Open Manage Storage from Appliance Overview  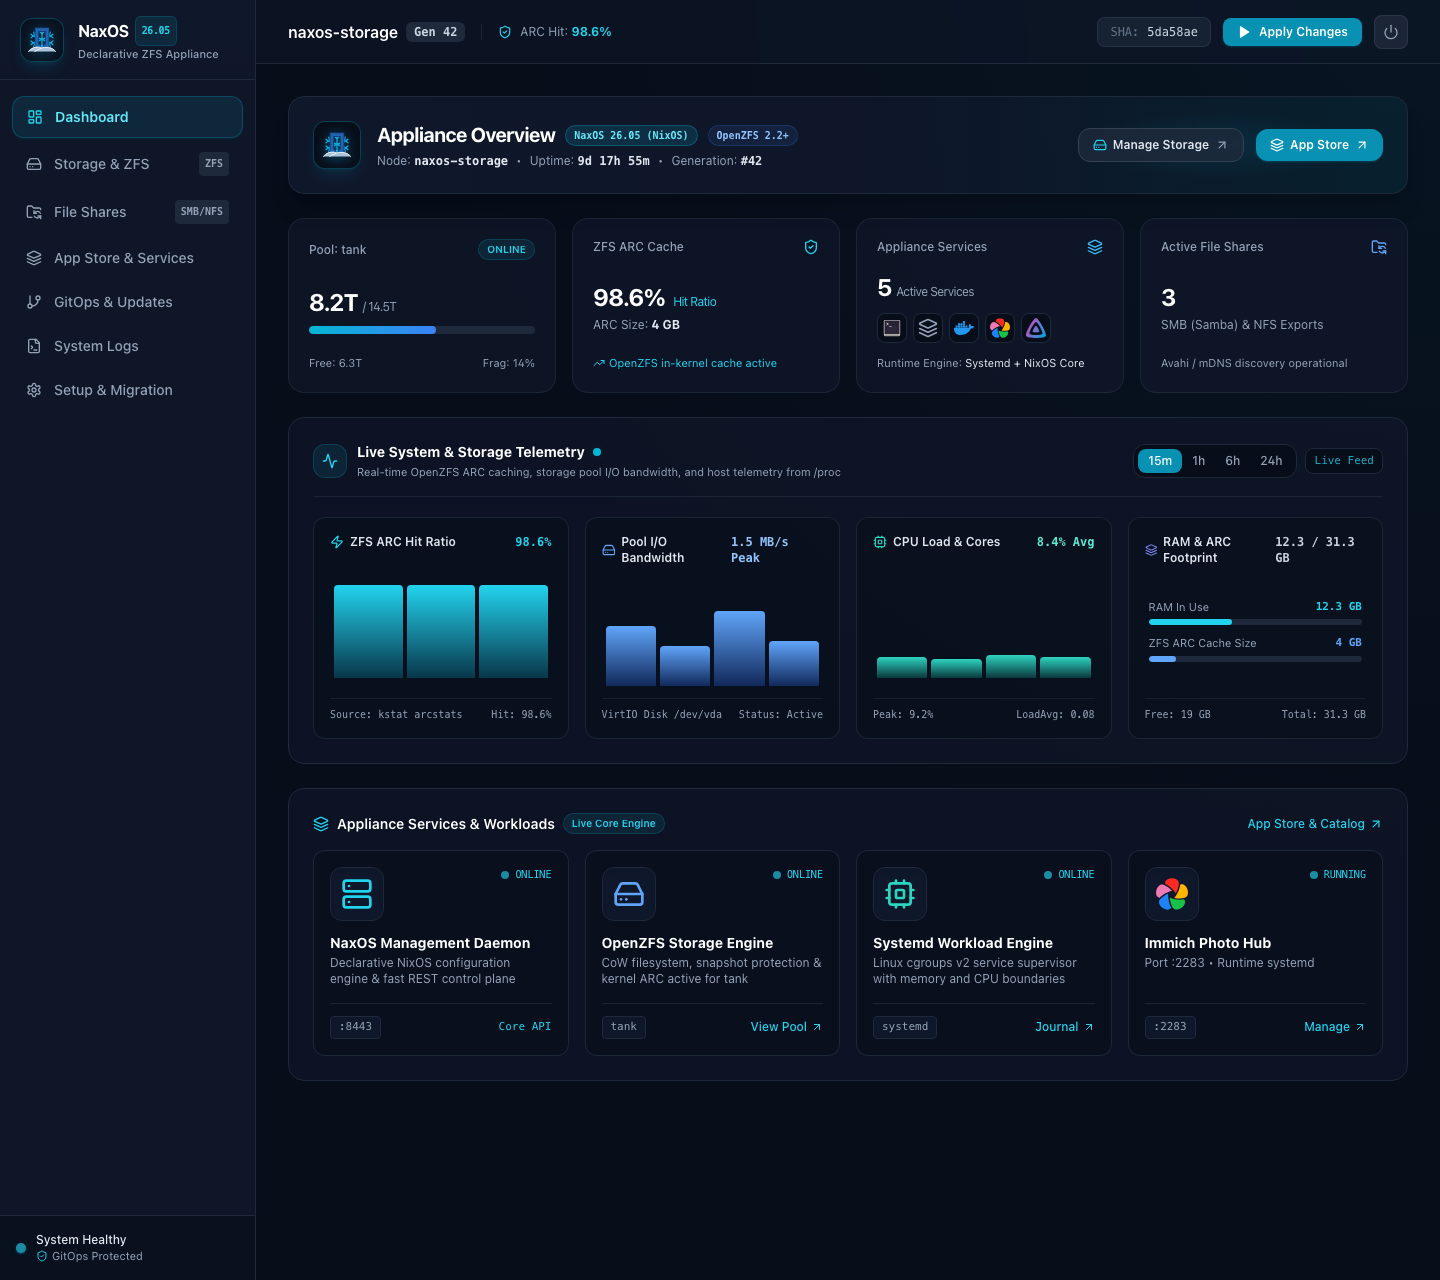[1160, 145]
